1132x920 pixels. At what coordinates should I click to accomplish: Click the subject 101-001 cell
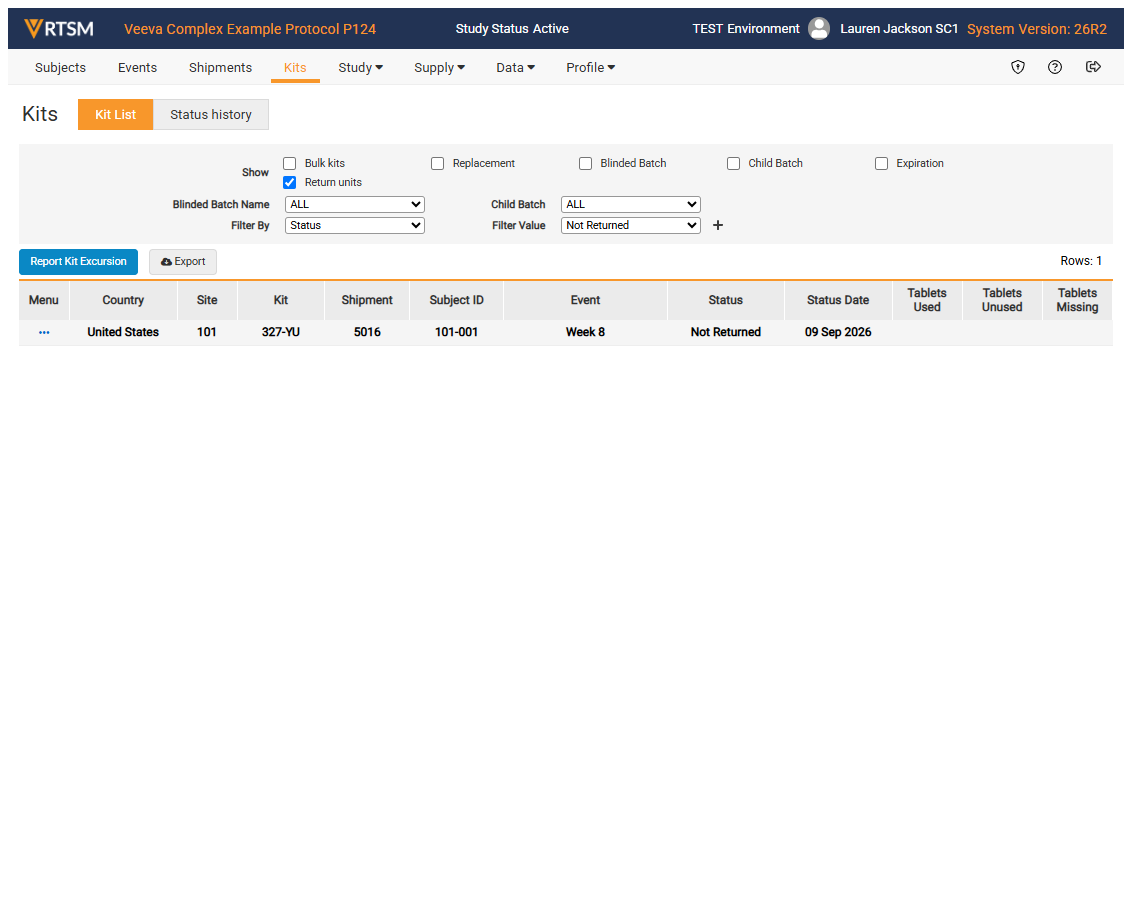456,332
